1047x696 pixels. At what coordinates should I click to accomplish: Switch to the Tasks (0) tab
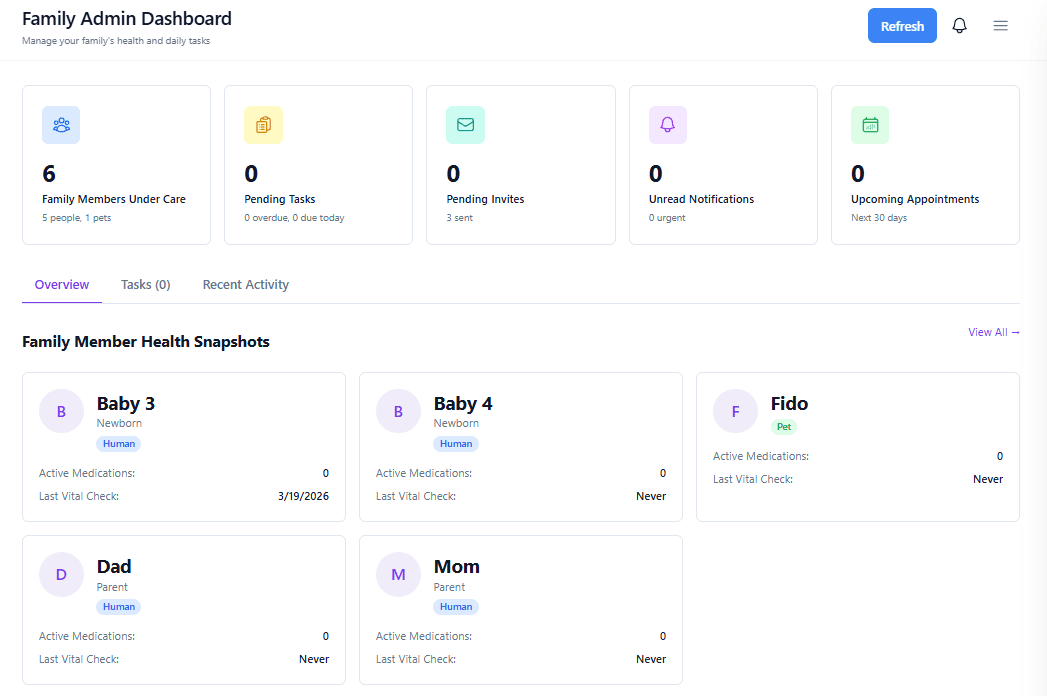(x=145, y=284)
